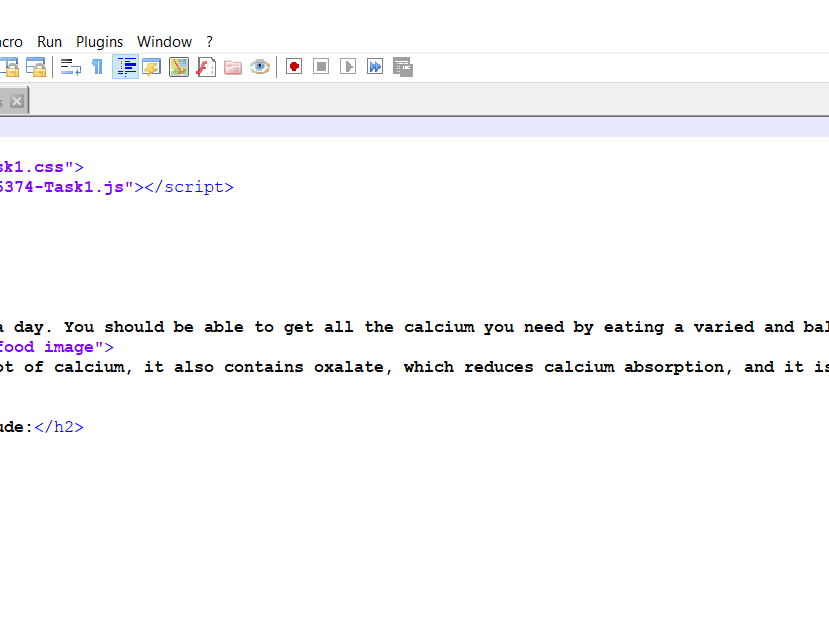Close the open document tab
Viewport: 829px width, 622px height.
pos(17,101)
